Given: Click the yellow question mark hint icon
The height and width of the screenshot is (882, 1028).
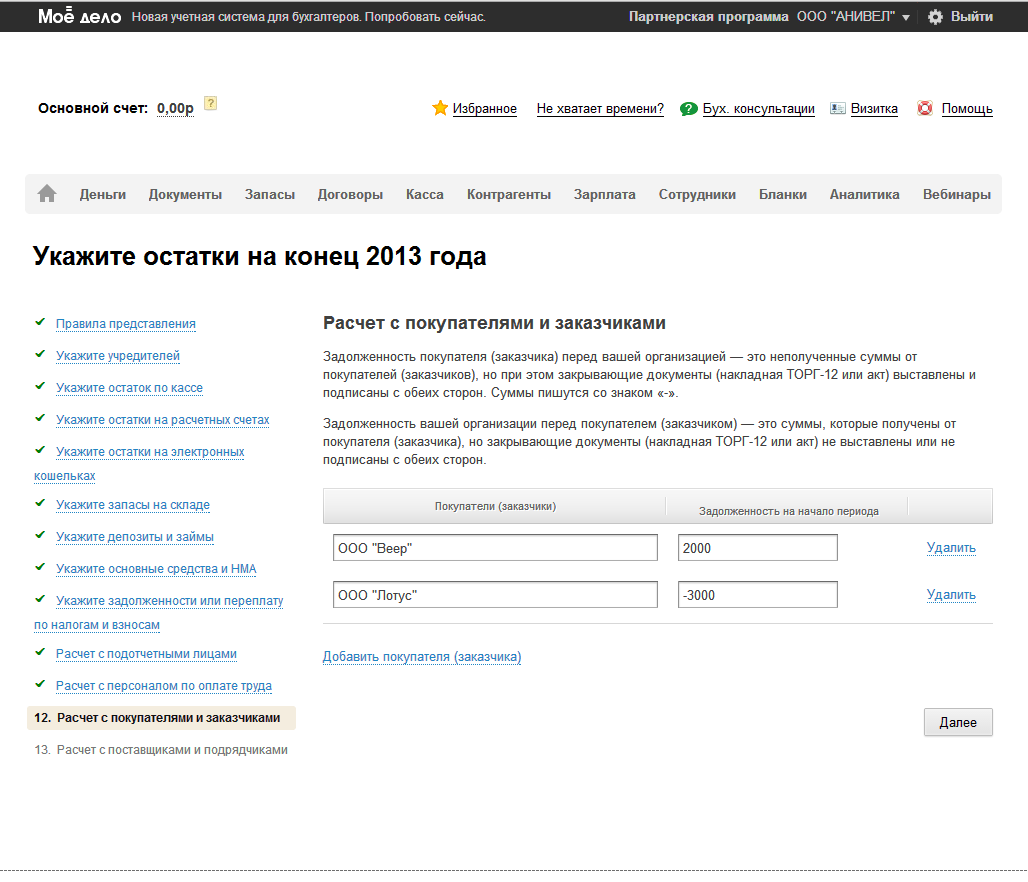Looking at the screenshot, I should (x=210, y=103).
